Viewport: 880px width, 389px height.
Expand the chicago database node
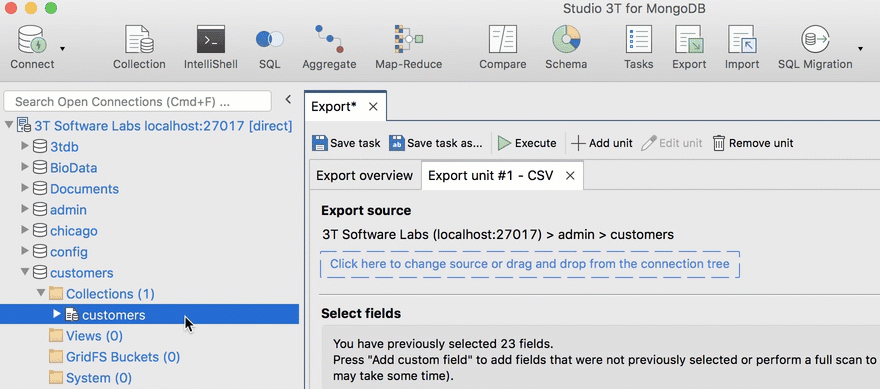[x=25, y=230]
